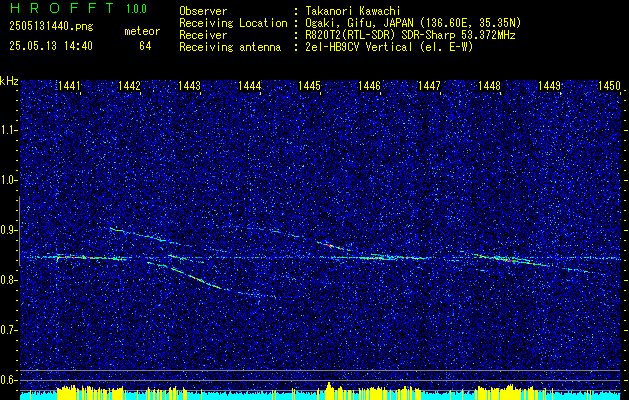This screenshot has width=629, height=400.
Task: Click the Receiving Location label
Action: (233, 23)
